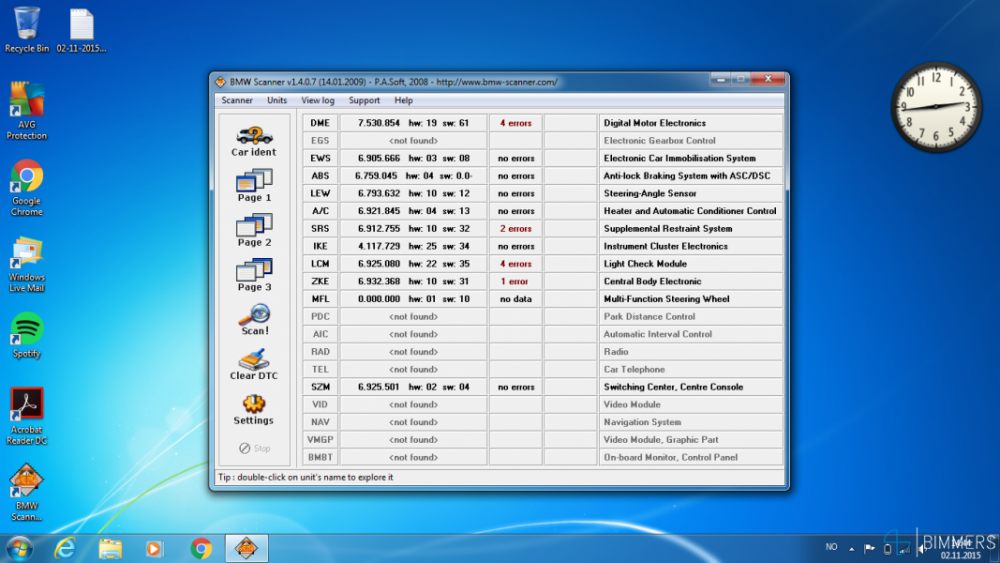The image size is (1000, 563).
Task: Open File Explorer from taskbar
Action: 110,548
